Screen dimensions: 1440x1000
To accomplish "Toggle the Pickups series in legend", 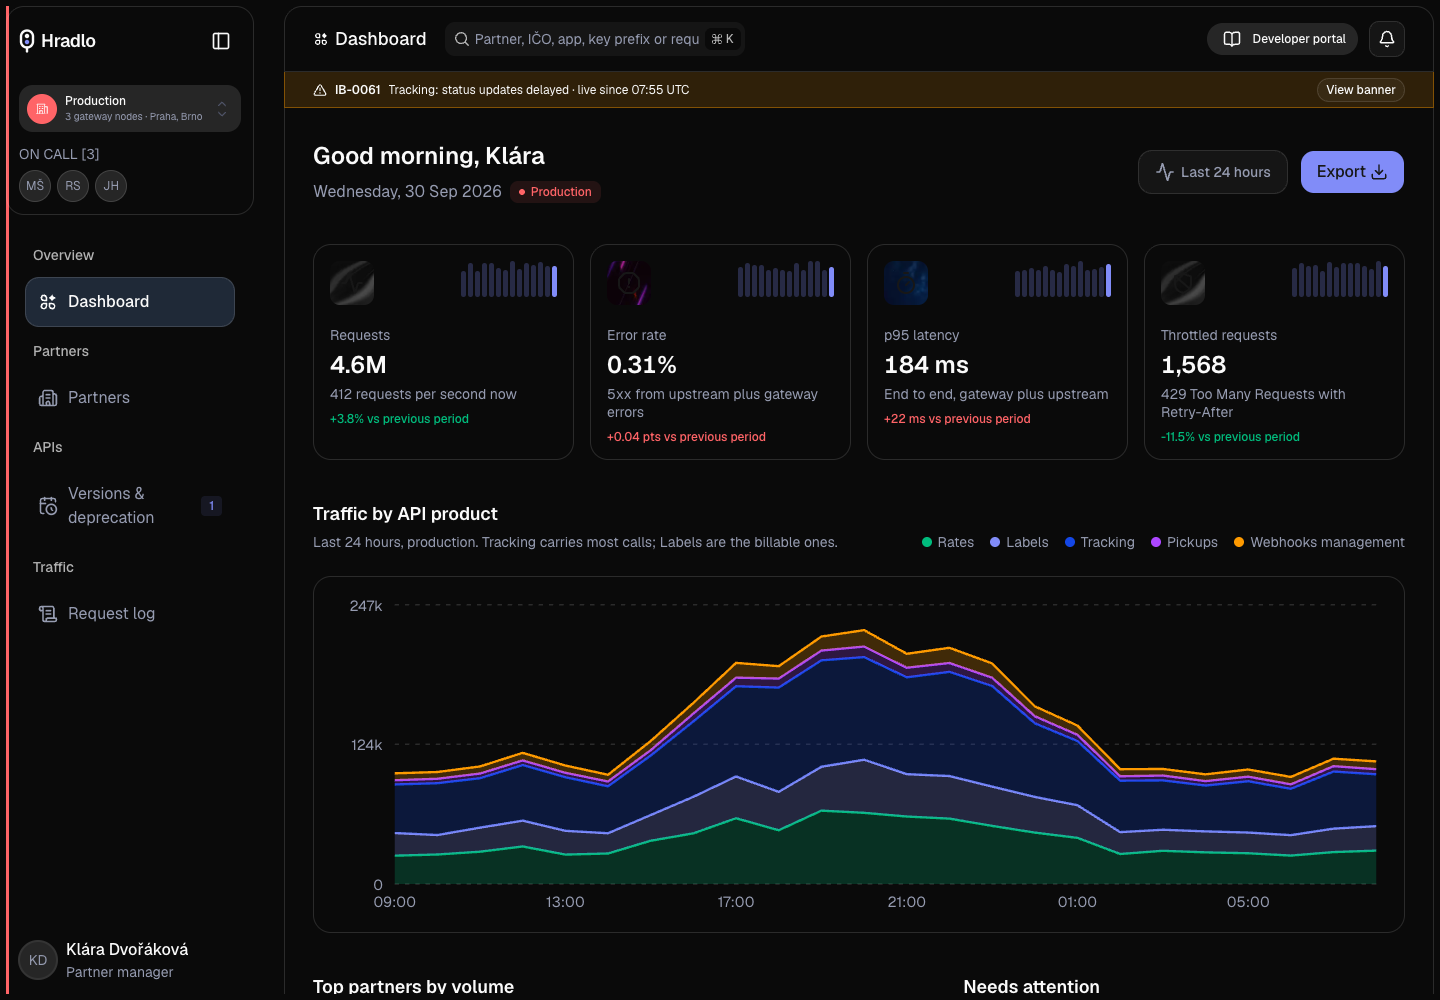I will tap(1185, 542).
